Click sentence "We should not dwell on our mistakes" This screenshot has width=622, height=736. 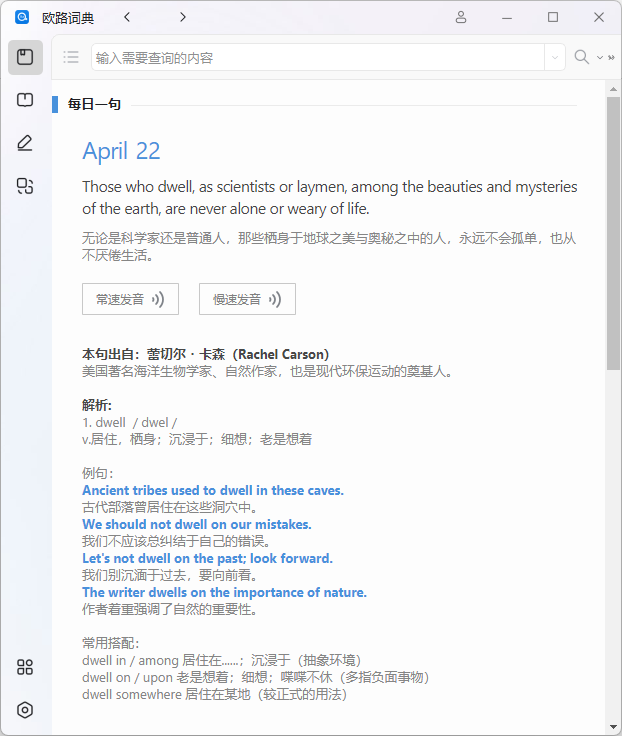(196, 524)
